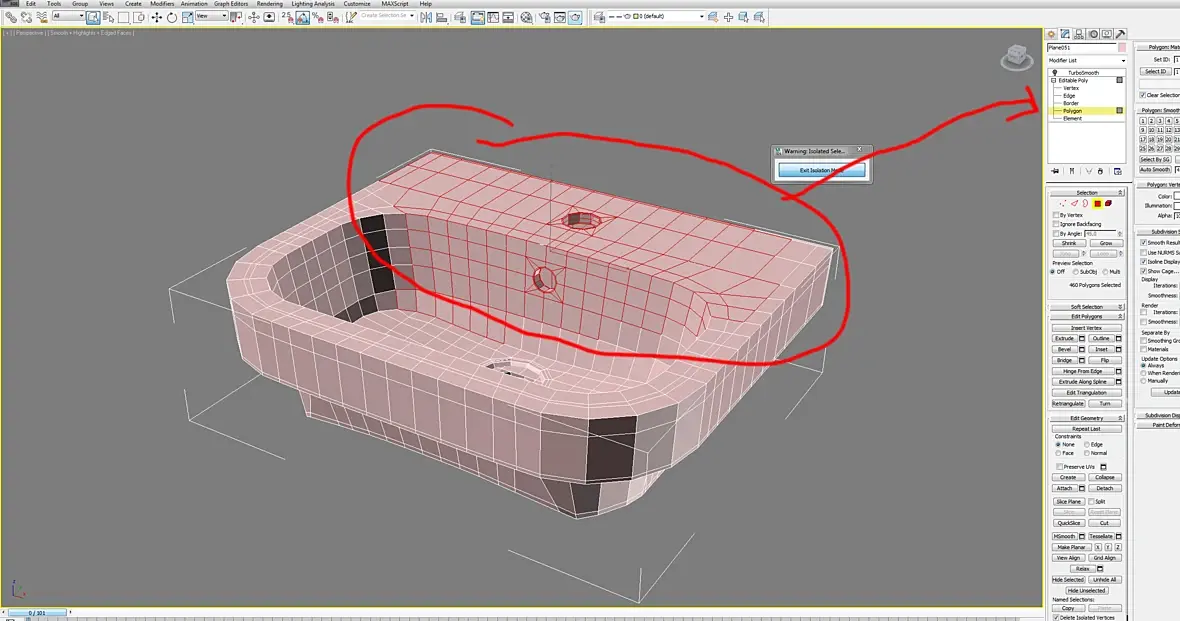The height and width of the screenshot is (621, 1180).
Task: Open the Modifiers menu
Action: (x=162, y=4)
